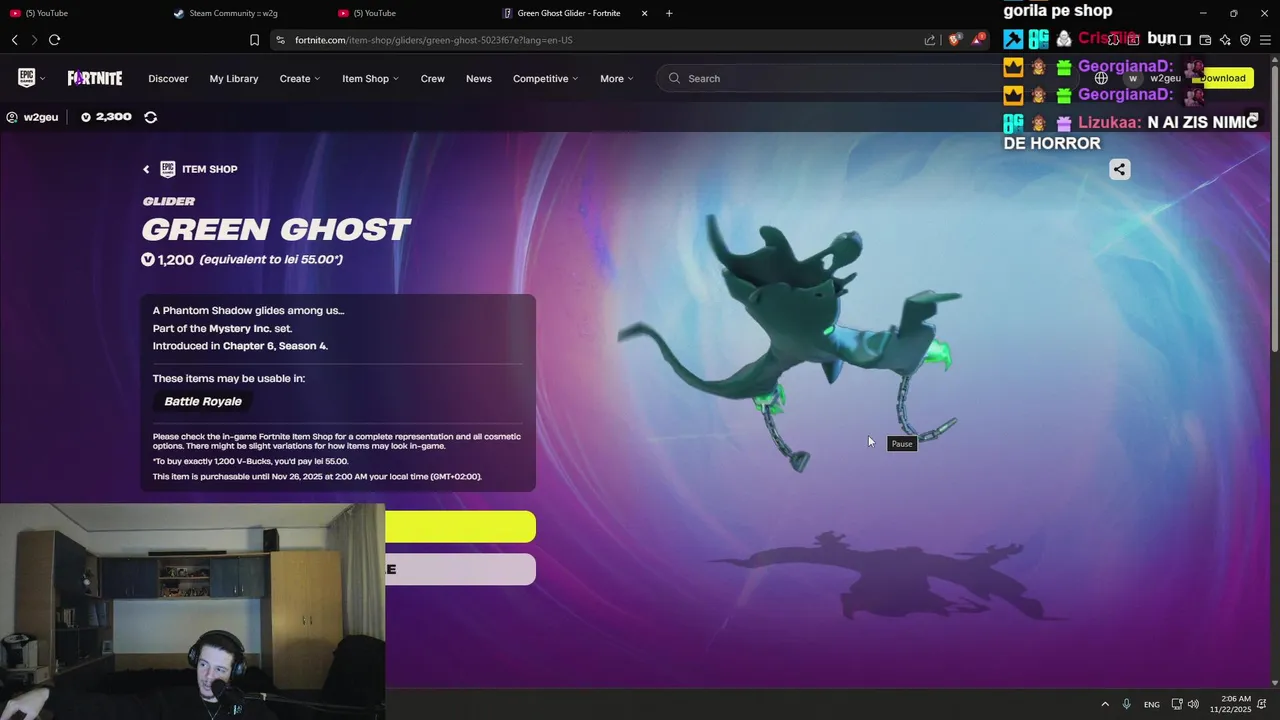Open the Crew nav item
This screenshot has width=1280, height=720.
pos(433,78)
